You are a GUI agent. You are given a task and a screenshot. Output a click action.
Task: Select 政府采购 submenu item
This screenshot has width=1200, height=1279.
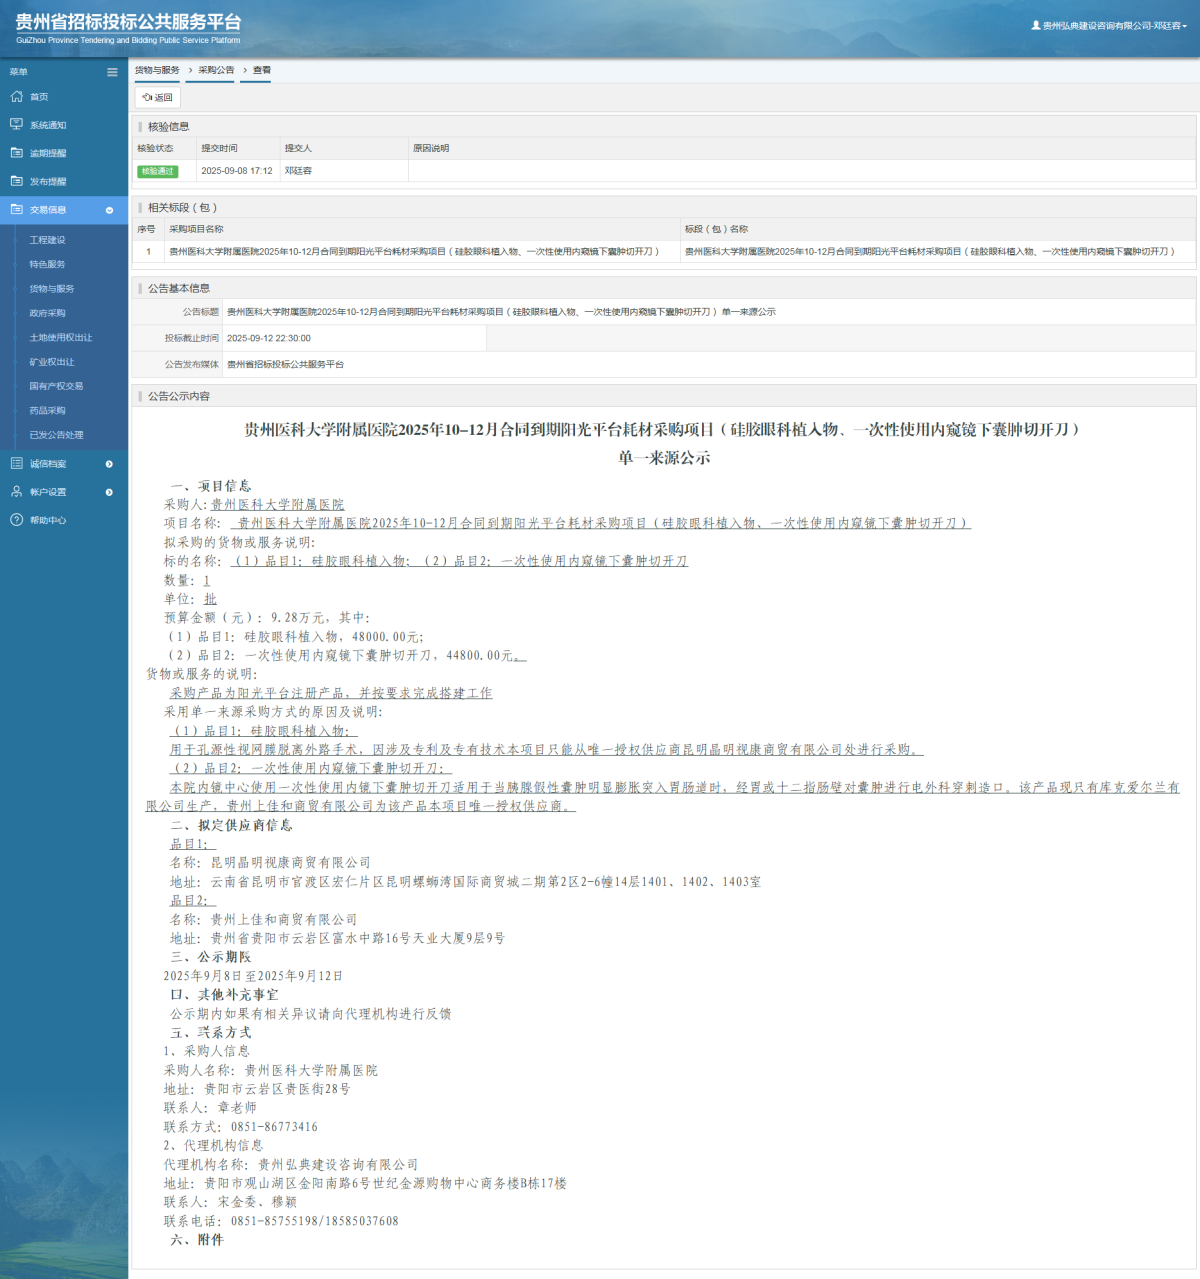pos(47,313)
